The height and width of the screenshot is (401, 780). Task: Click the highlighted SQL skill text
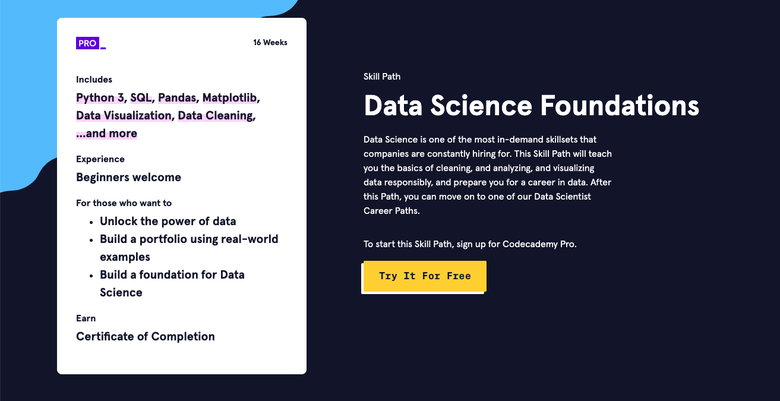click(x=142, y=98)
